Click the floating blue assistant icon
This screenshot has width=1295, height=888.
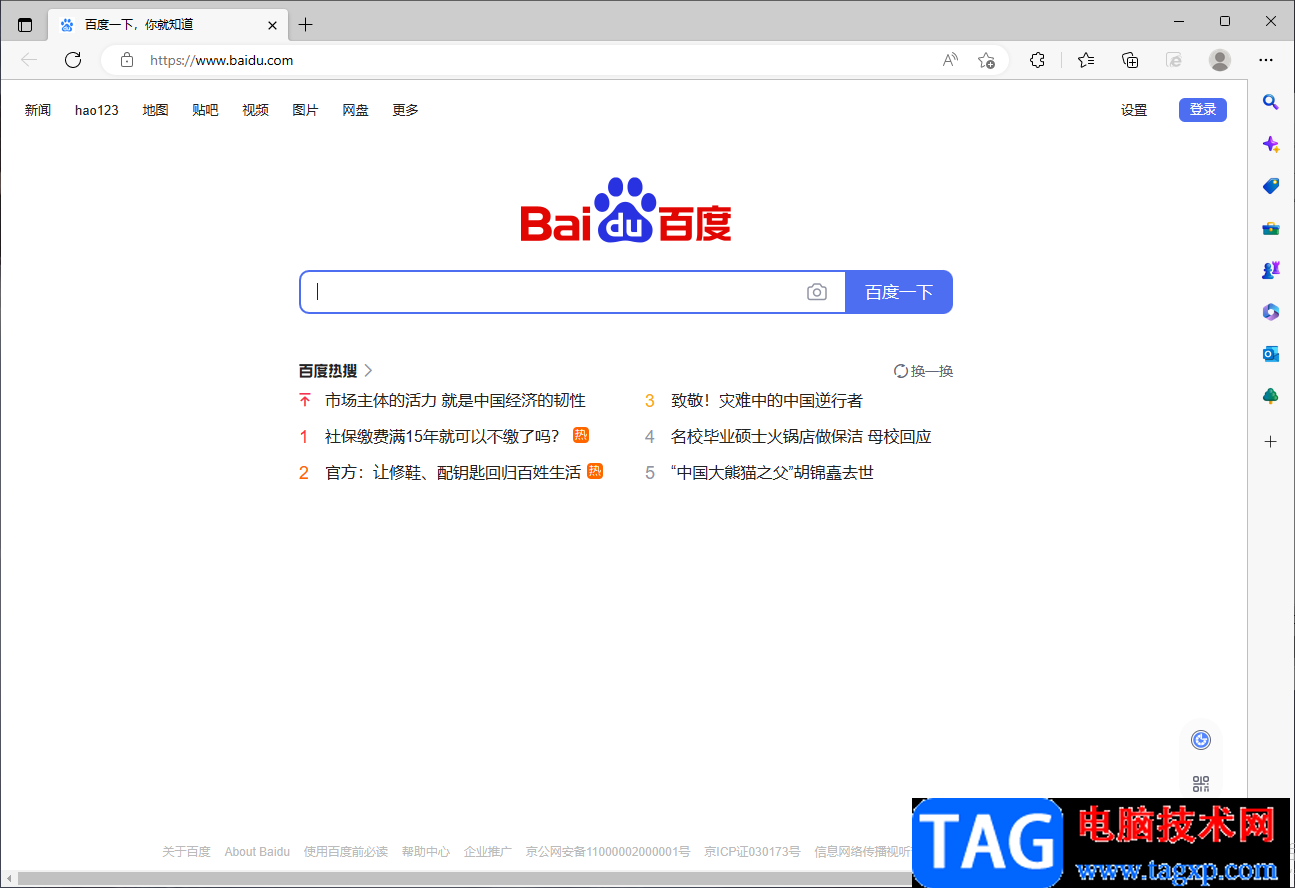(x=1201, y=740)
